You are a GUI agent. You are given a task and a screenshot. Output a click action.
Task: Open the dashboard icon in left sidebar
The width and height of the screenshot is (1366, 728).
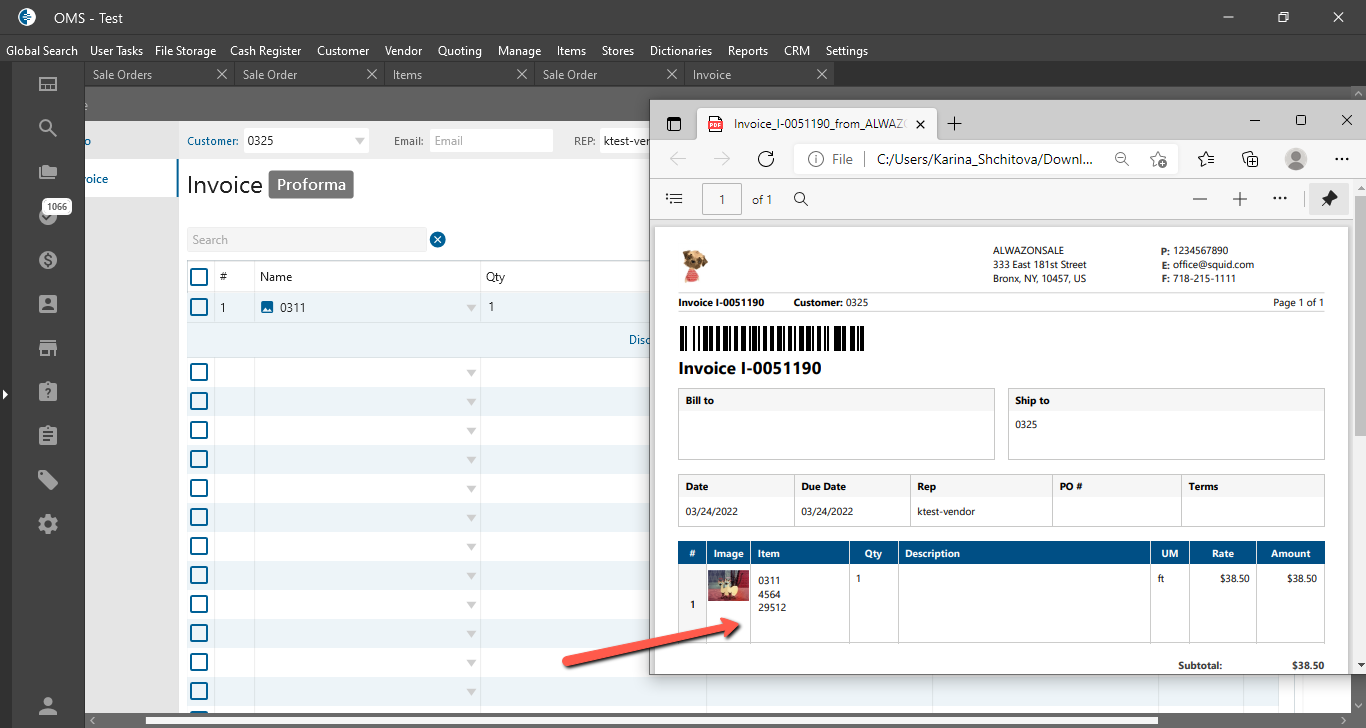point(48,84)
